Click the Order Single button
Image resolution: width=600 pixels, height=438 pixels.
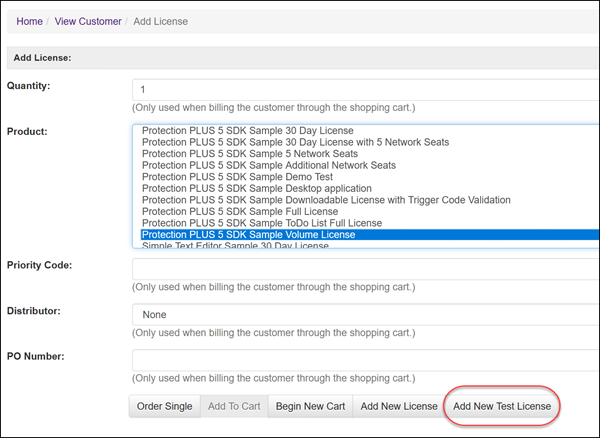tap(165, 406)
